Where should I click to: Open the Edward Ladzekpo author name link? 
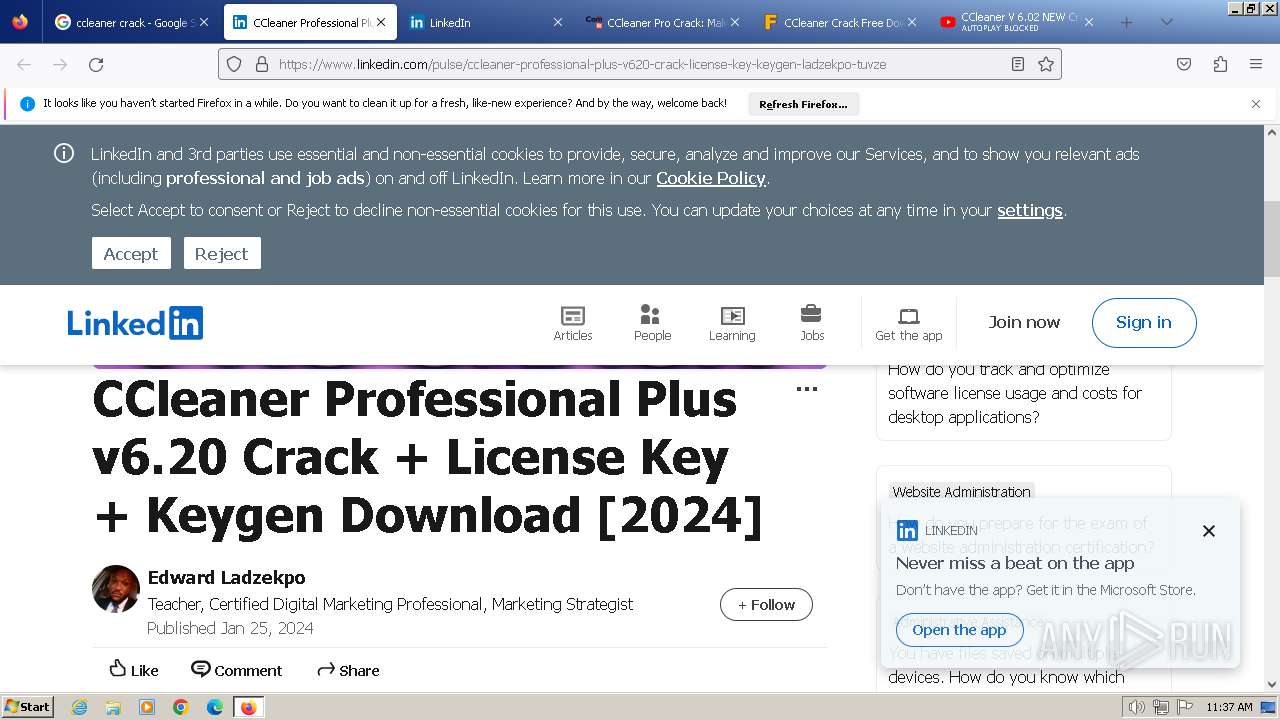(x=226, y=577)
